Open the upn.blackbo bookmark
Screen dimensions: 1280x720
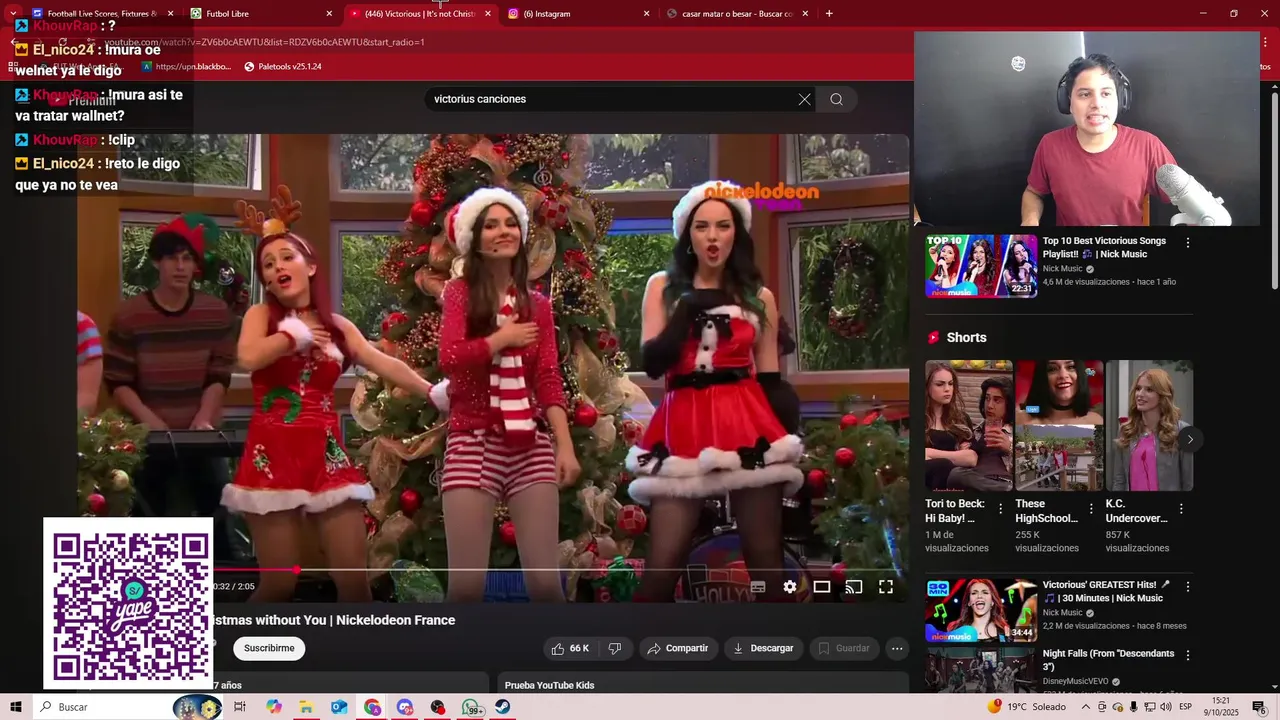pyautogui.click(x=186, y=66)
